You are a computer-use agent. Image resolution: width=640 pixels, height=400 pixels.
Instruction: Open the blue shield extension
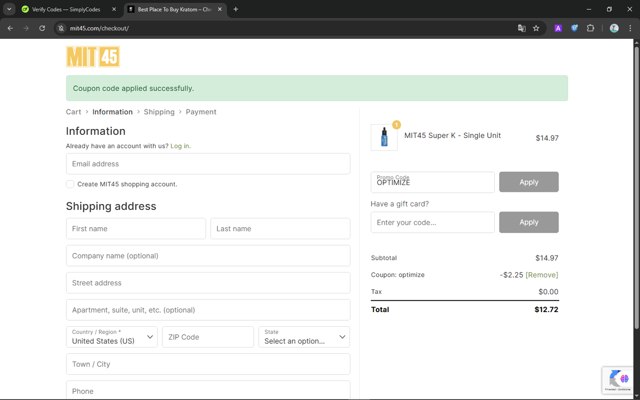click(574, 28)
